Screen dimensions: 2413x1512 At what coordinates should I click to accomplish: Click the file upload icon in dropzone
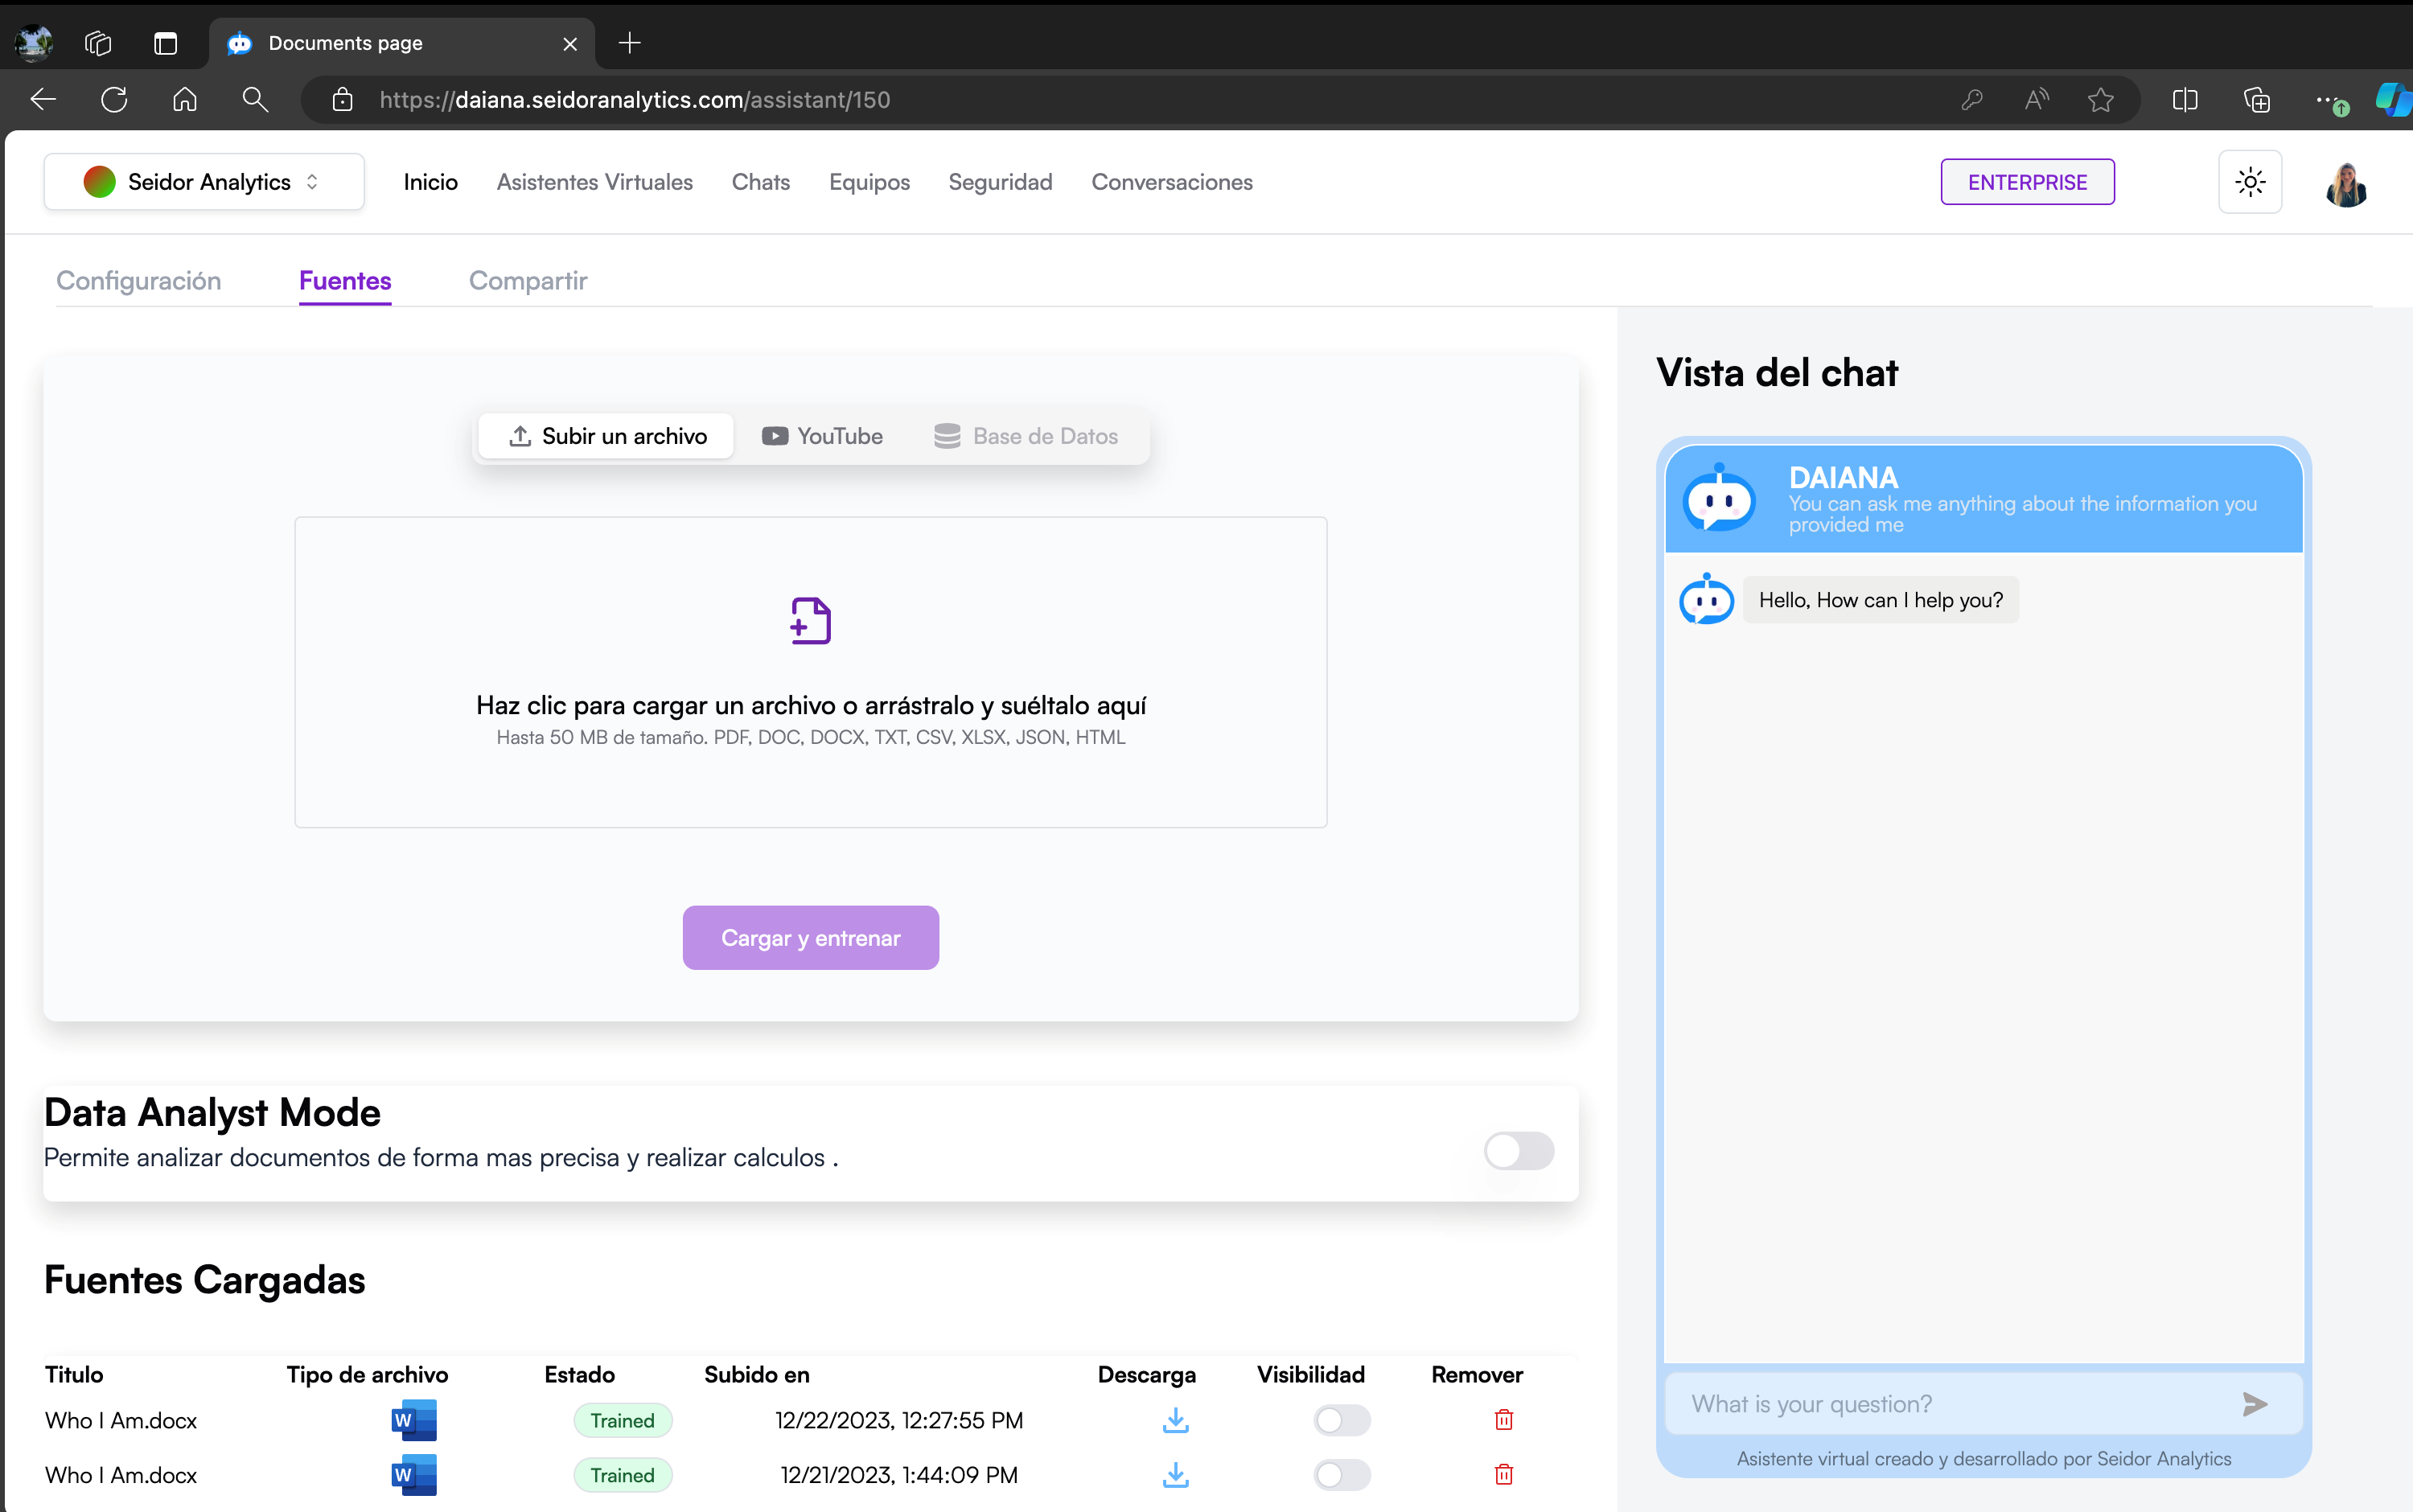[810, 621]
